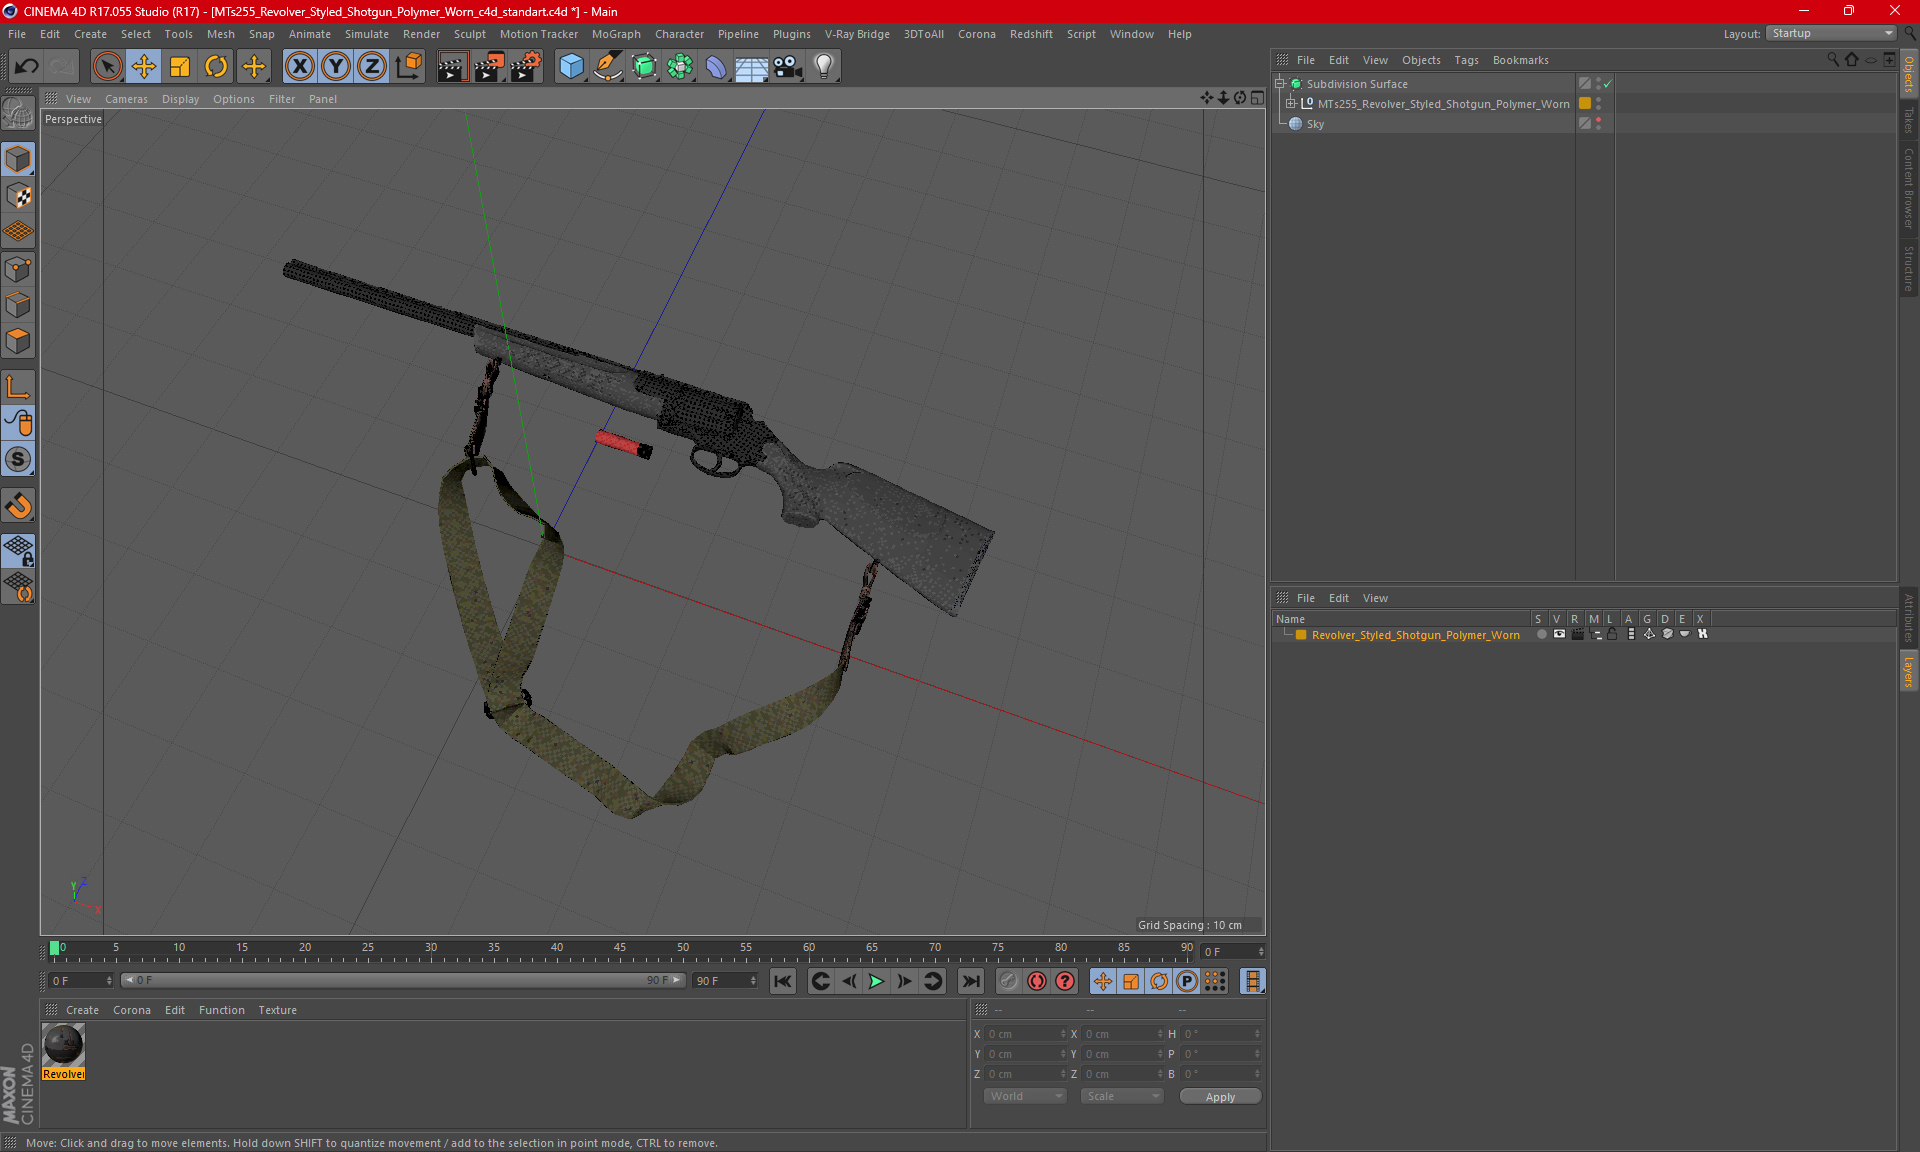Switch to Polygons mode in left sidebar
Viewport: 1920px width, 1152px height.
pyautogui.click(x=18, y=341)
